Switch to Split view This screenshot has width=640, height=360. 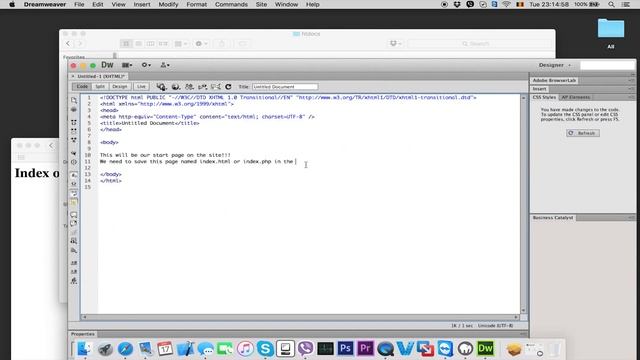coord(100,87)
